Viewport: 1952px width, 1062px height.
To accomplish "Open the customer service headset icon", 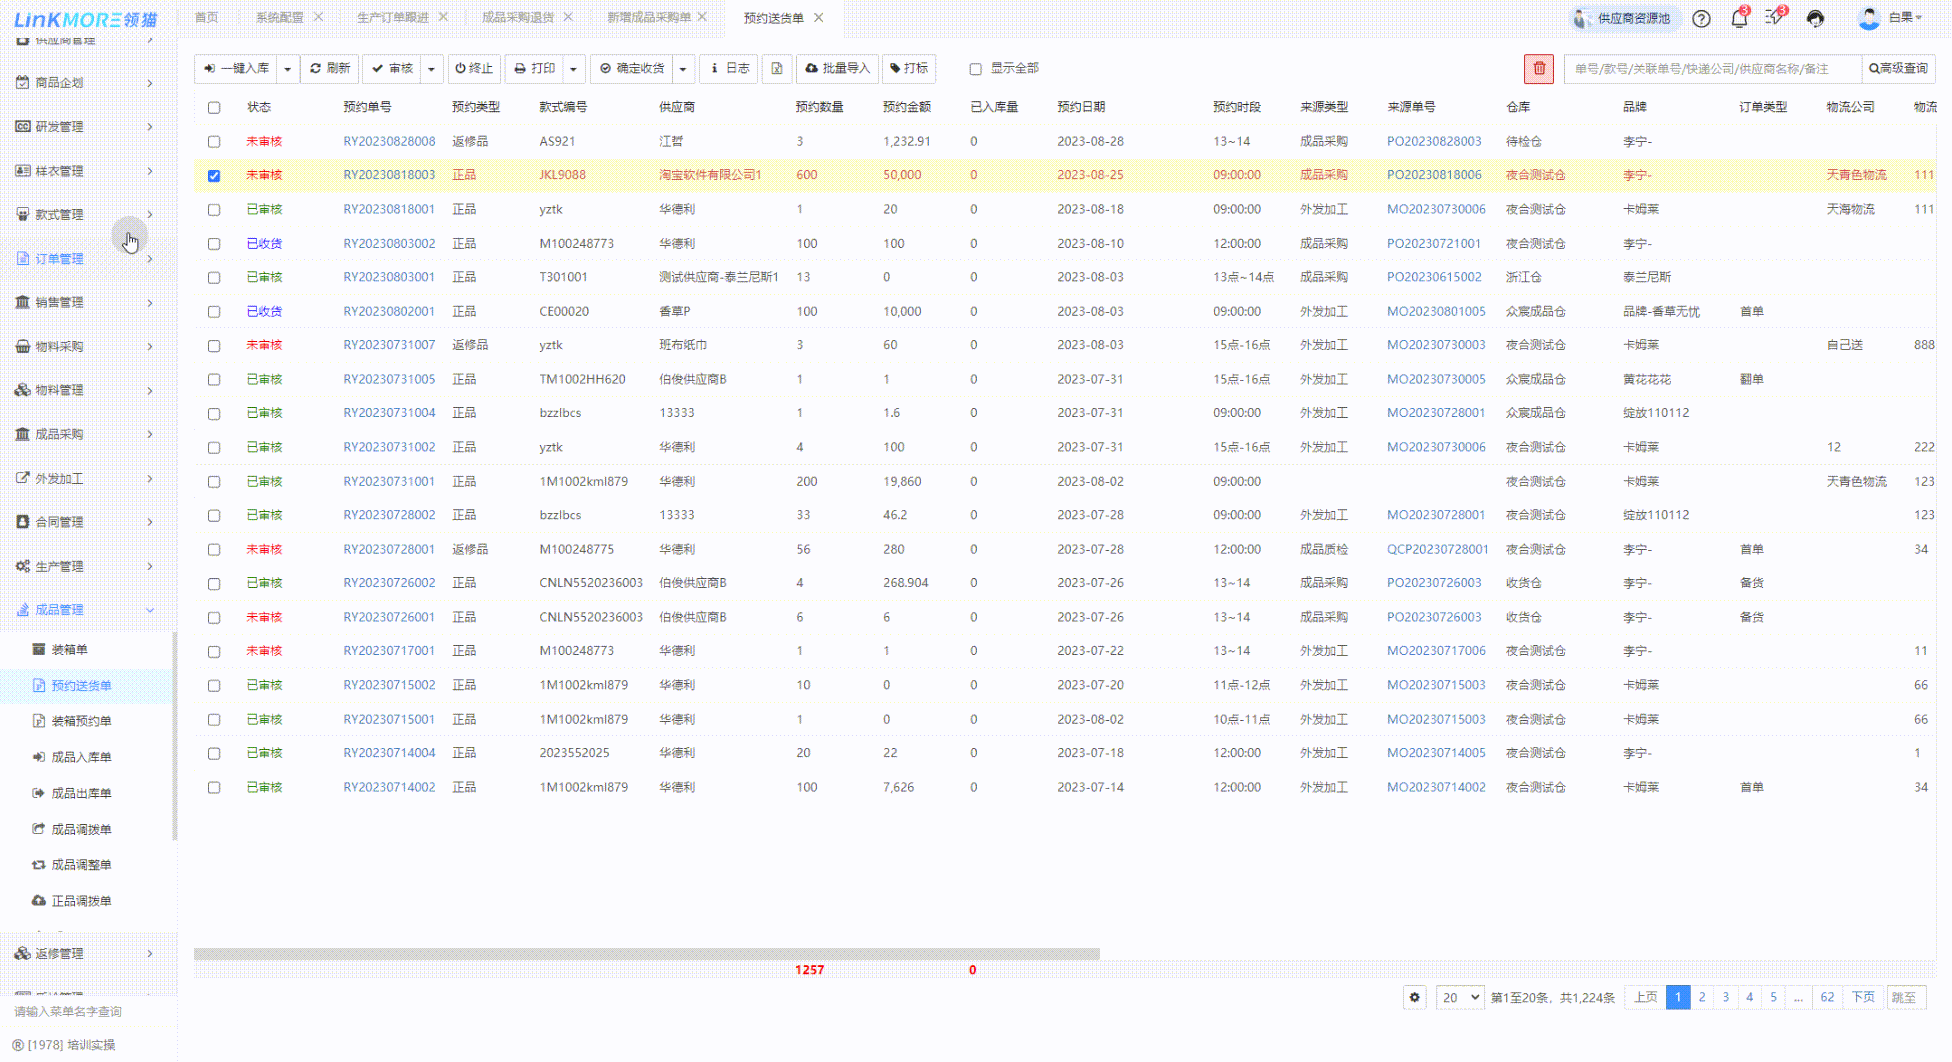I will pos(1815,18).
